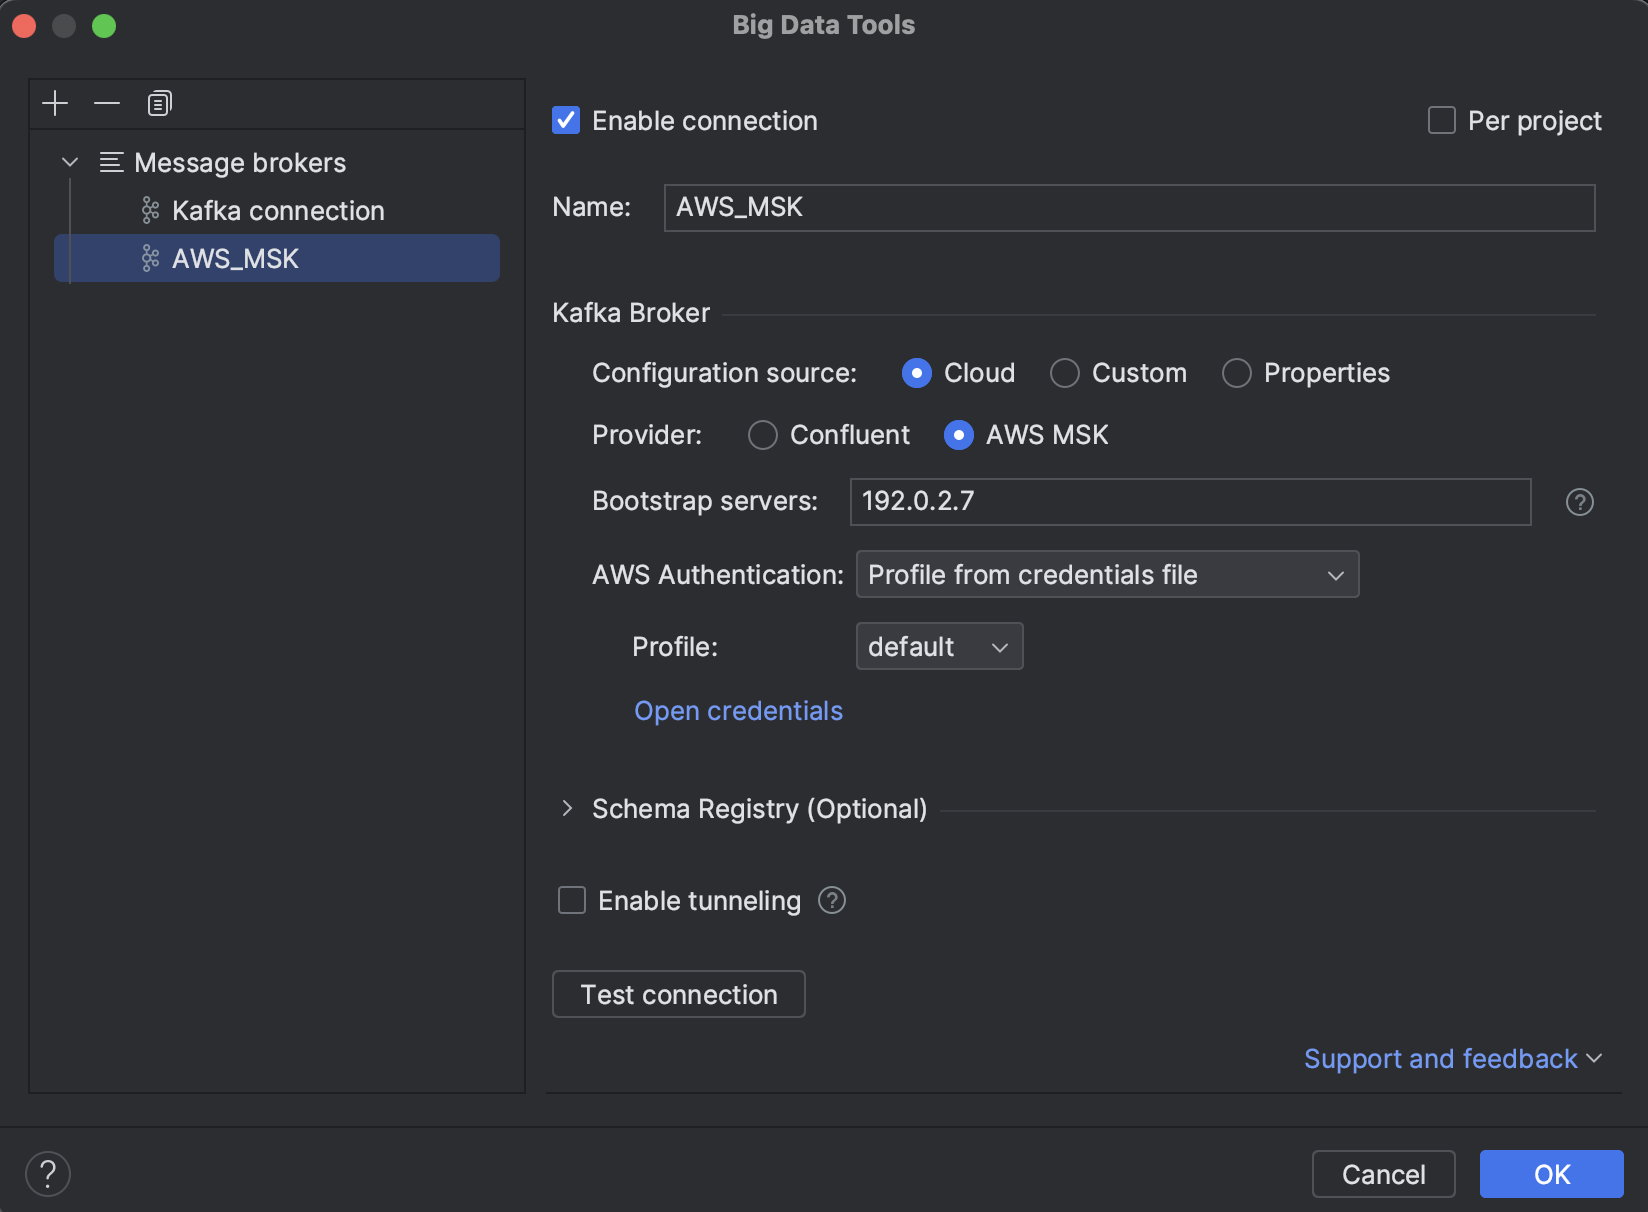Image resolution: width=1648 pixels, height=1212 pixels.
Task: Remove selected connection using the minus icon
Action: pos(107,103)
